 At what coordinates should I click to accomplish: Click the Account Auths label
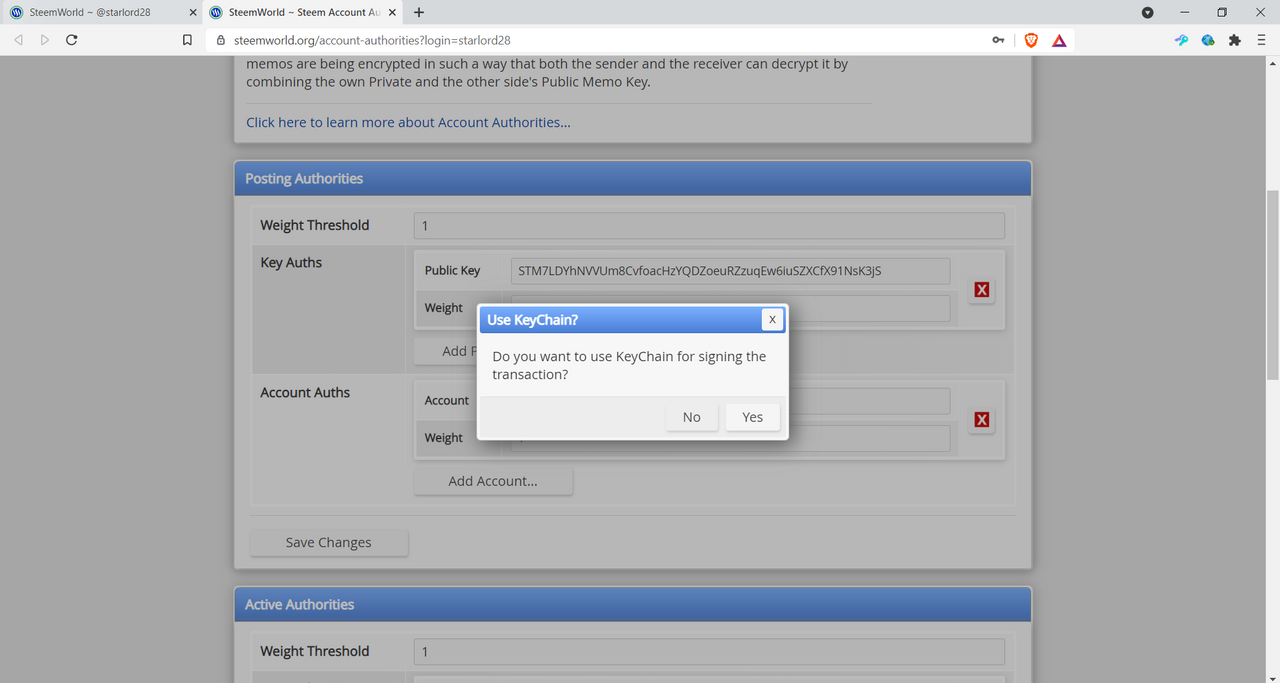pyautogui.click(x=305, y=392)
